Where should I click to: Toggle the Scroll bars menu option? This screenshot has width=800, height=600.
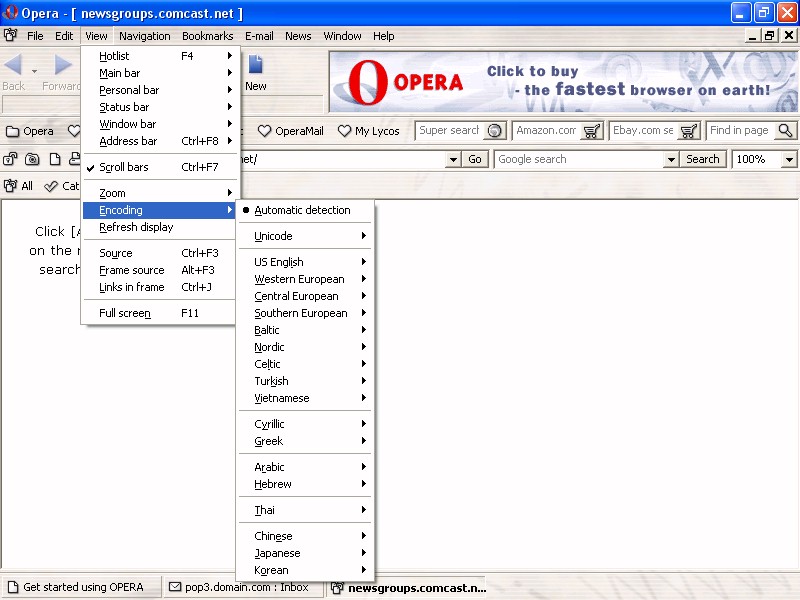124,168
